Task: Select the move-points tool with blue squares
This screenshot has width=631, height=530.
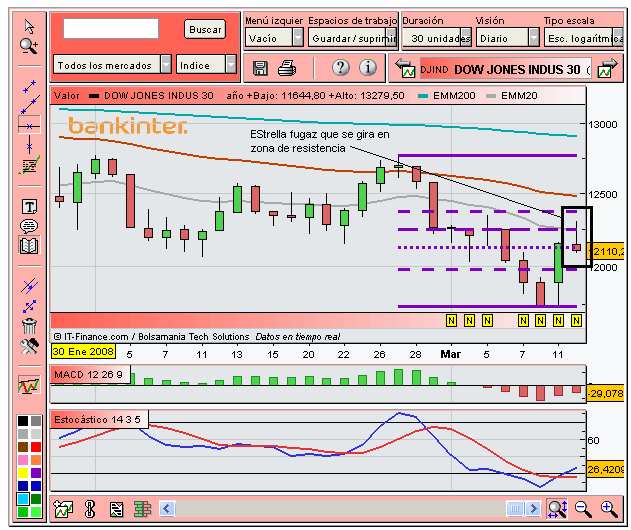Action: (x=29, y=307)
